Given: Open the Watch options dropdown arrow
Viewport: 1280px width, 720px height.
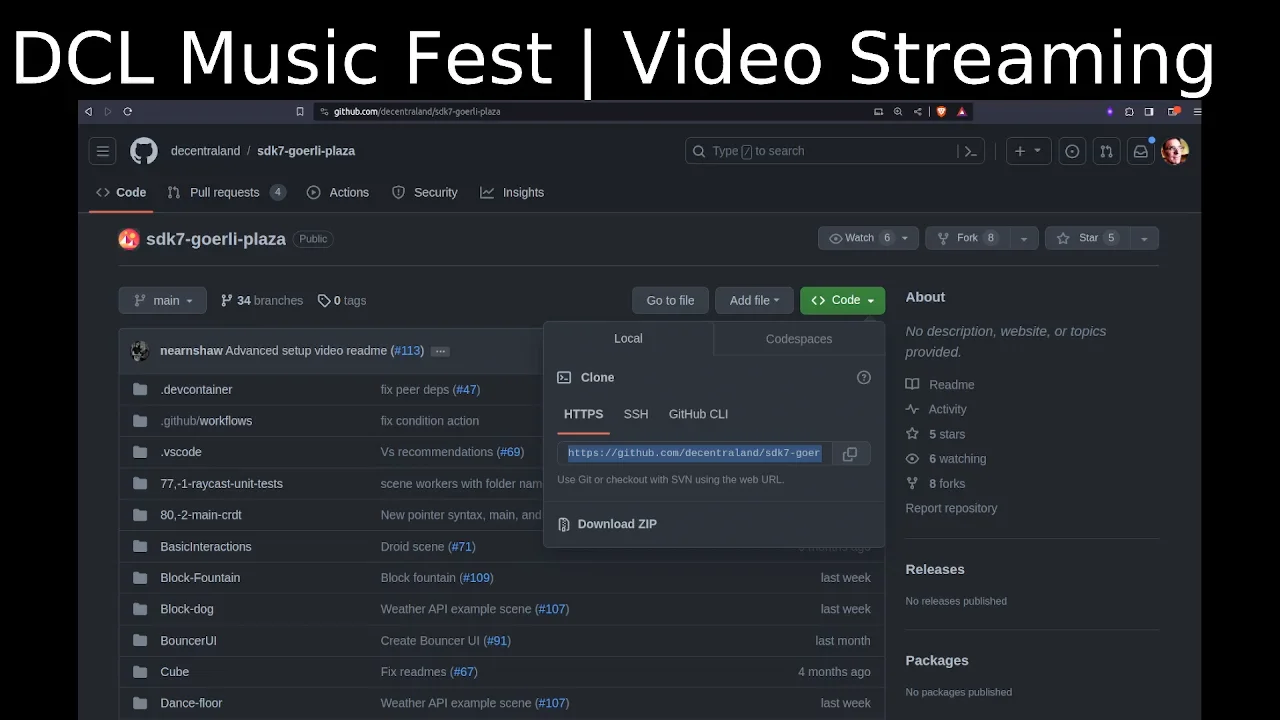Looking at the screenshot, I should coord(905,238).
